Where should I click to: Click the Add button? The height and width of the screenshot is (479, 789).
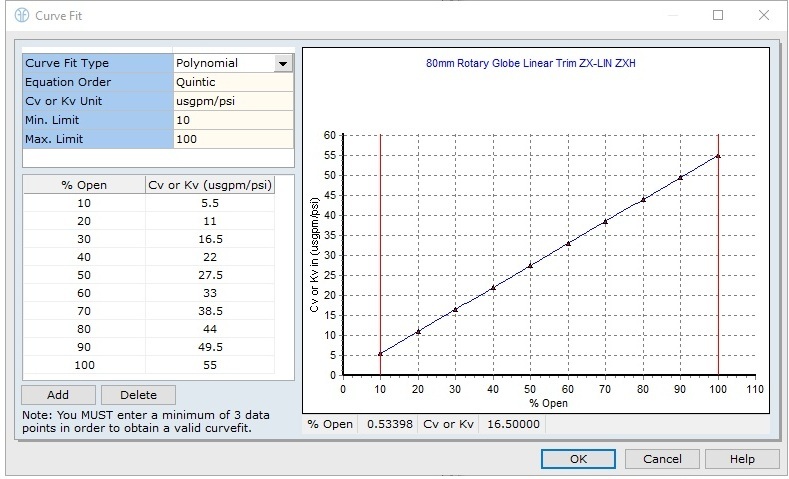coord(58,395)
